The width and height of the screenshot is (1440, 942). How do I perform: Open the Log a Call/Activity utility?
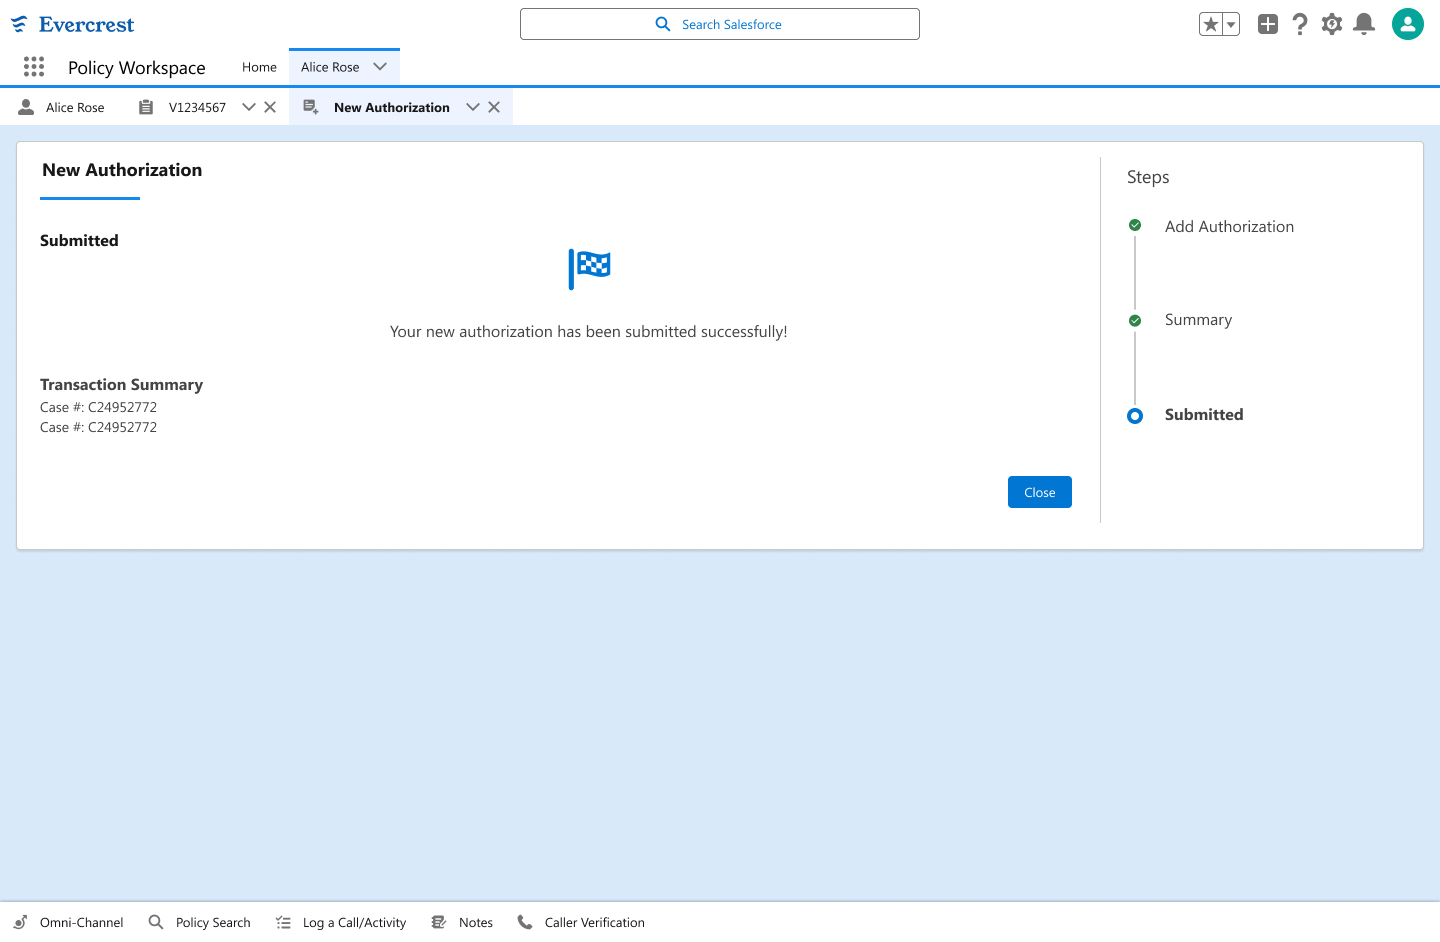340,922
